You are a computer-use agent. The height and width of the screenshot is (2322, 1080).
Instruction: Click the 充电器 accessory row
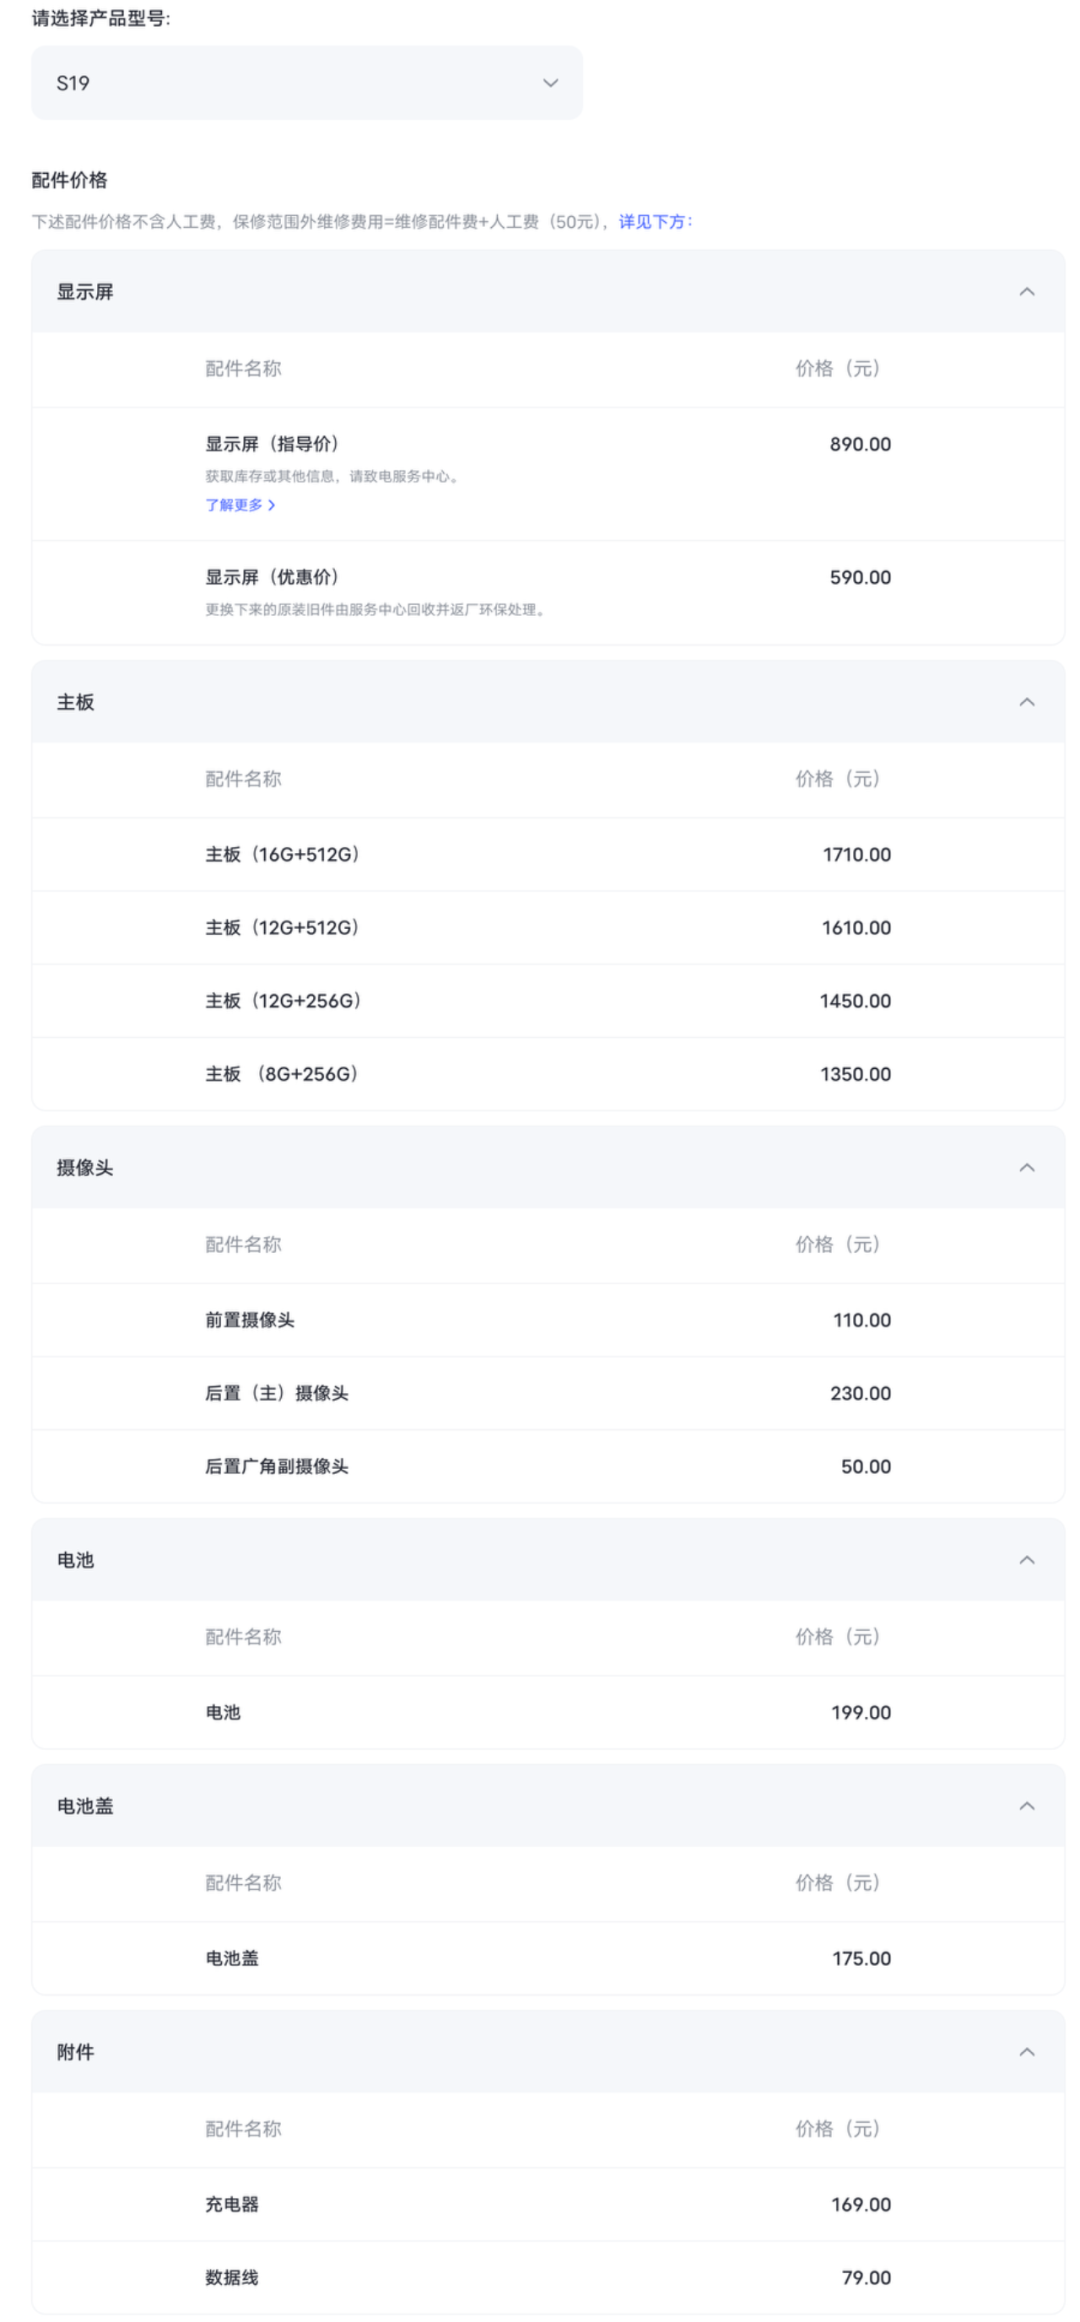548,2204
